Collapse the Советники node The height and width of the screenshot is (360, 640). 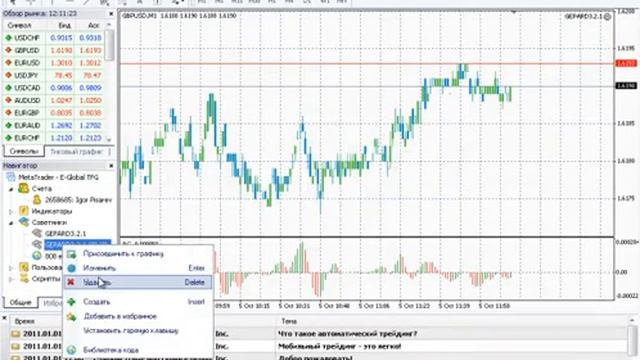click(11, 223)
